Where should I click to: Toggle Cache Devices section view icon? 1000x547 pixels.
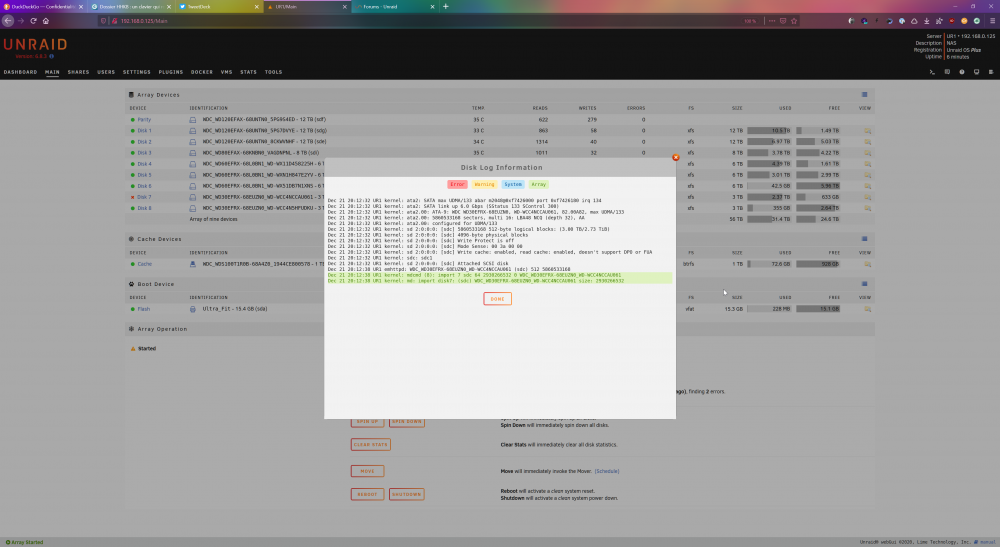pos(864,238)
